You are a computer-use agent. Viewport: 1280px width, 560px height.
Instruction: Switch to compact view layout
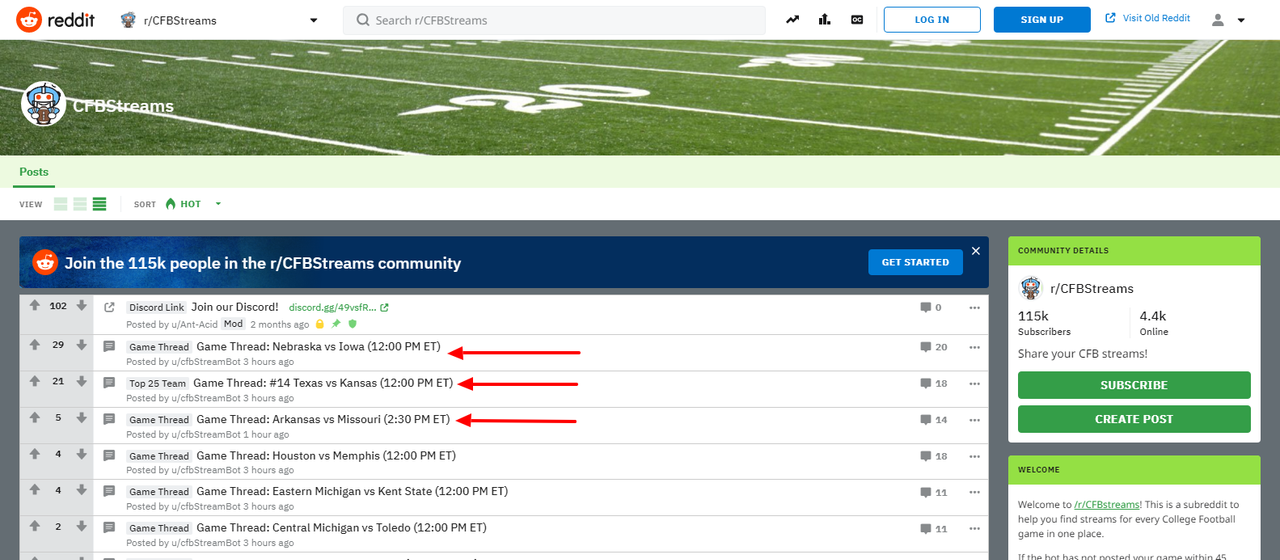(x=99, y=204)
